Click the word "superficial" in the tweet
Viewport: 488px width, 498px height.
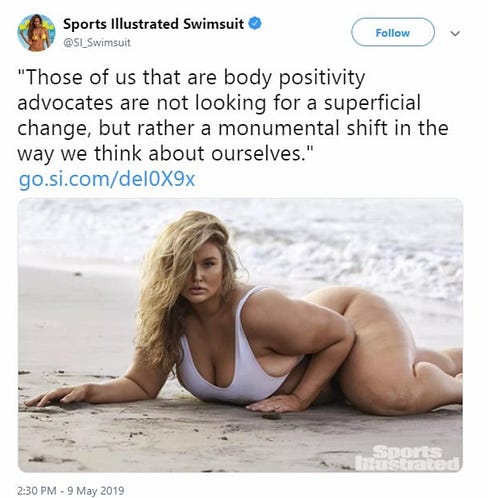coord(372,103)
